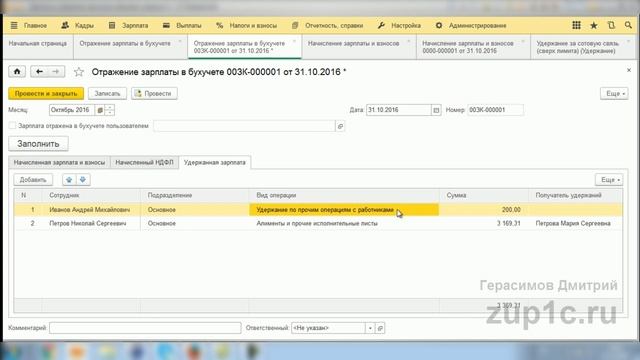
Task: Expand the table 'Еще' menu
Action: tap(609, 180)
